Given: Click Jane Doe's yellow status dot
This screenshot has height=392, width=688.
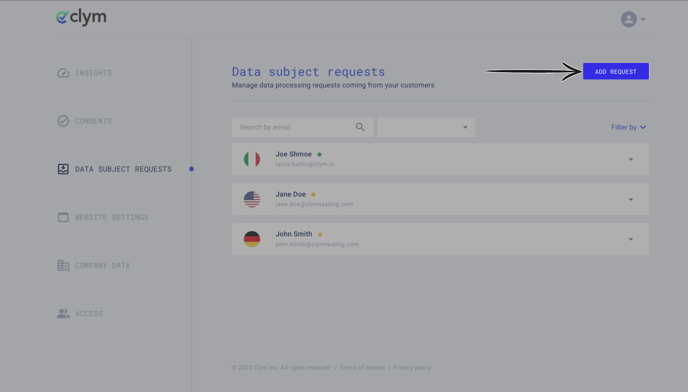Looking at the screenshot, I should click(x=313, y=194).
